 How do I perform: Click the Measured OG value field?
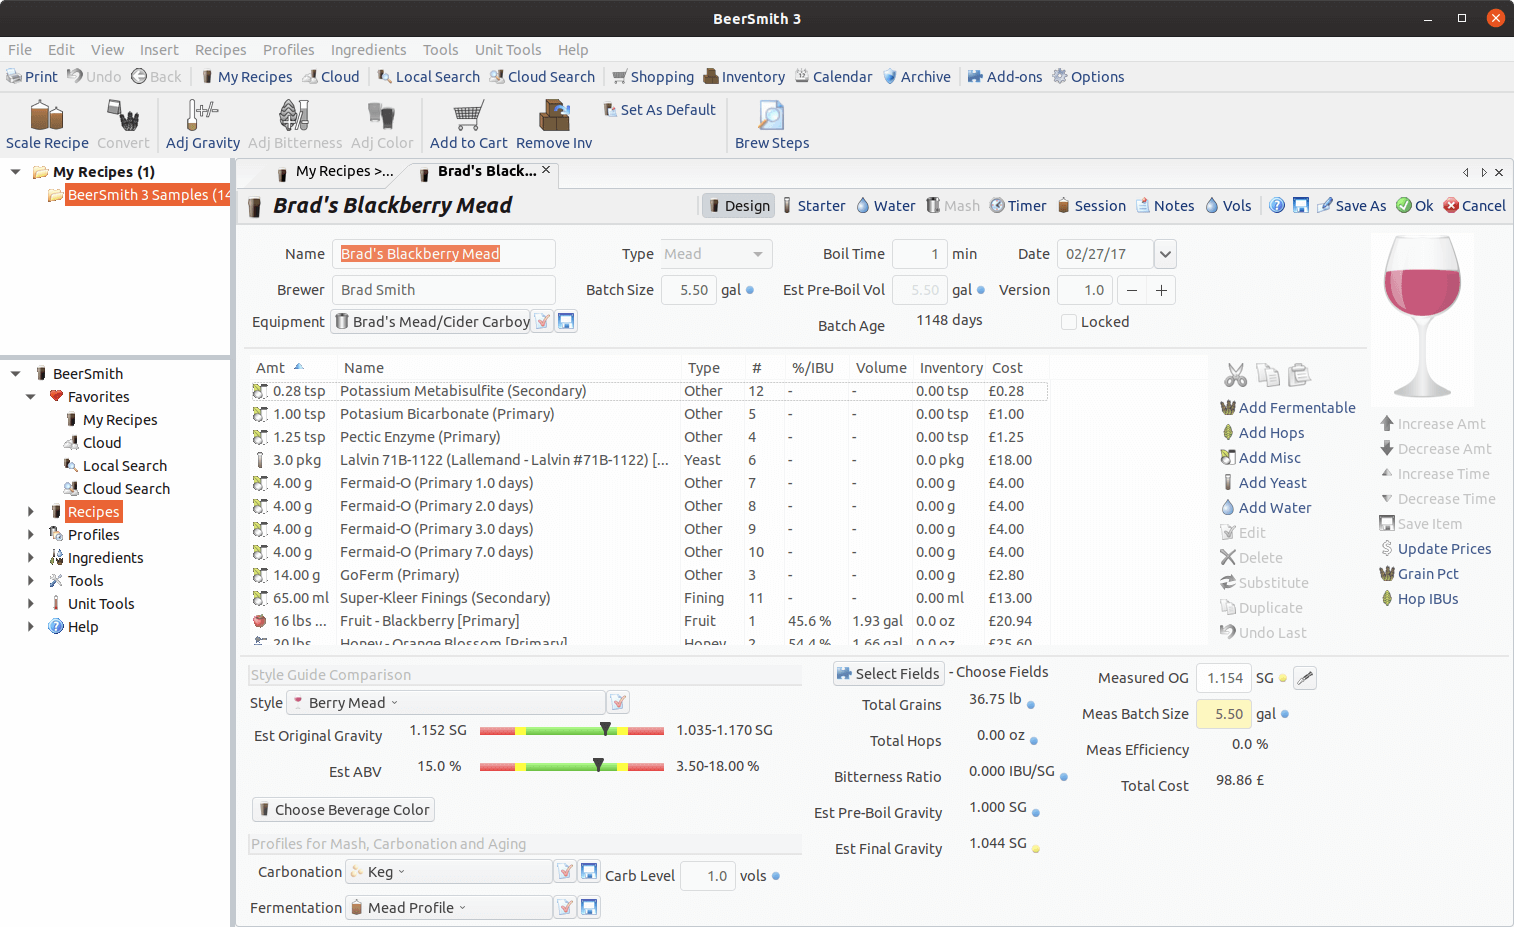click(1224, 678)
